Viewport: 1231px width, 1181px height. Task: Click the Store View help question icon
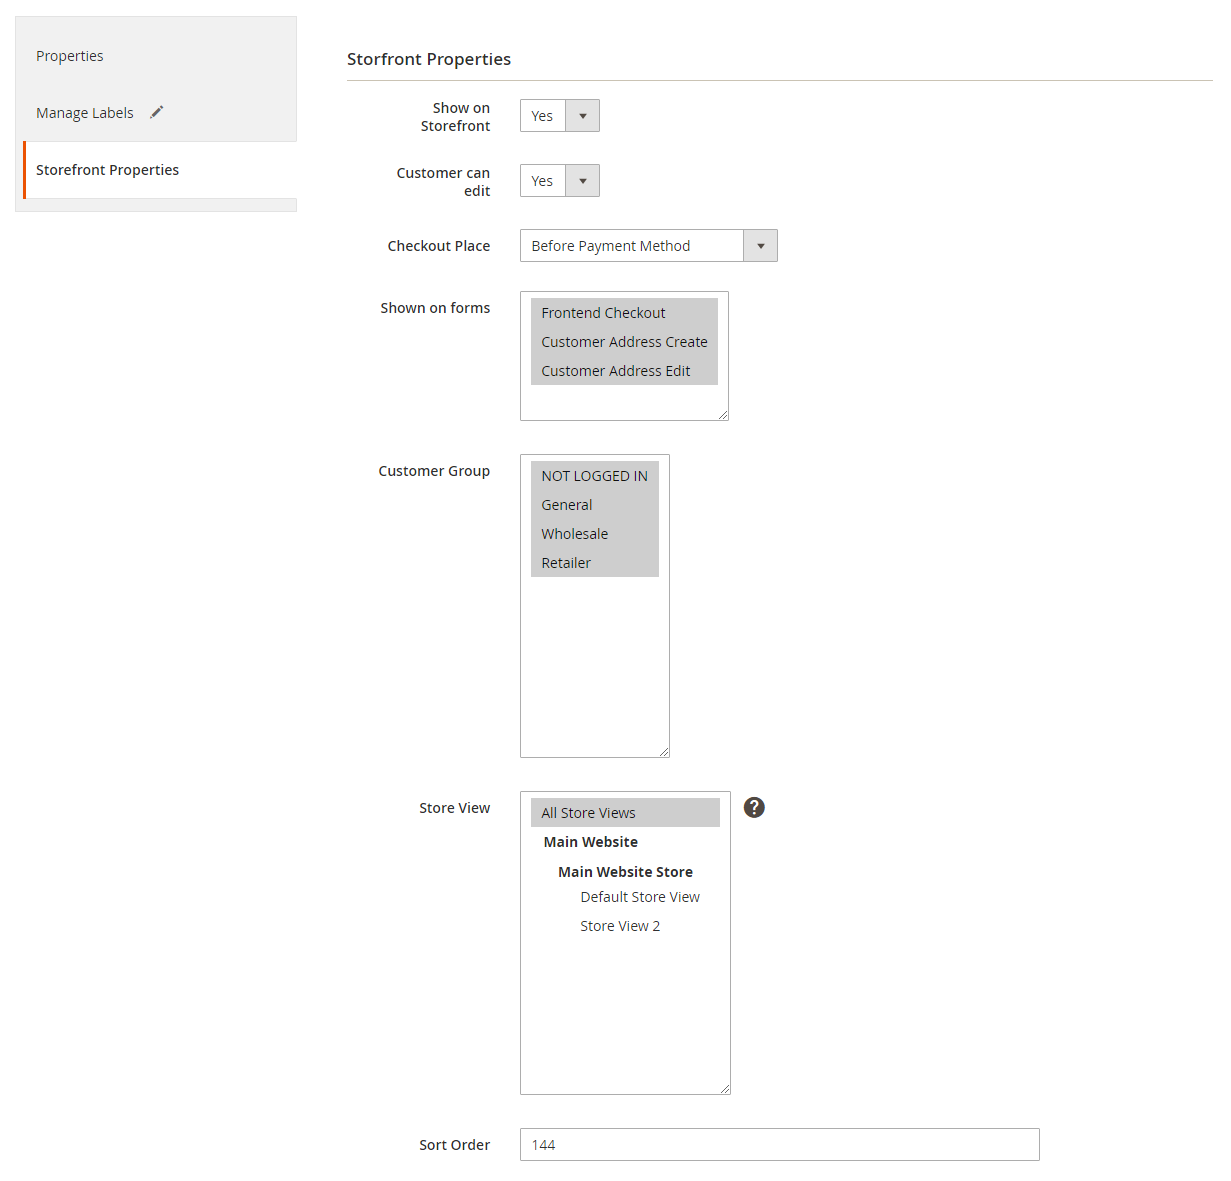point(755,807)
